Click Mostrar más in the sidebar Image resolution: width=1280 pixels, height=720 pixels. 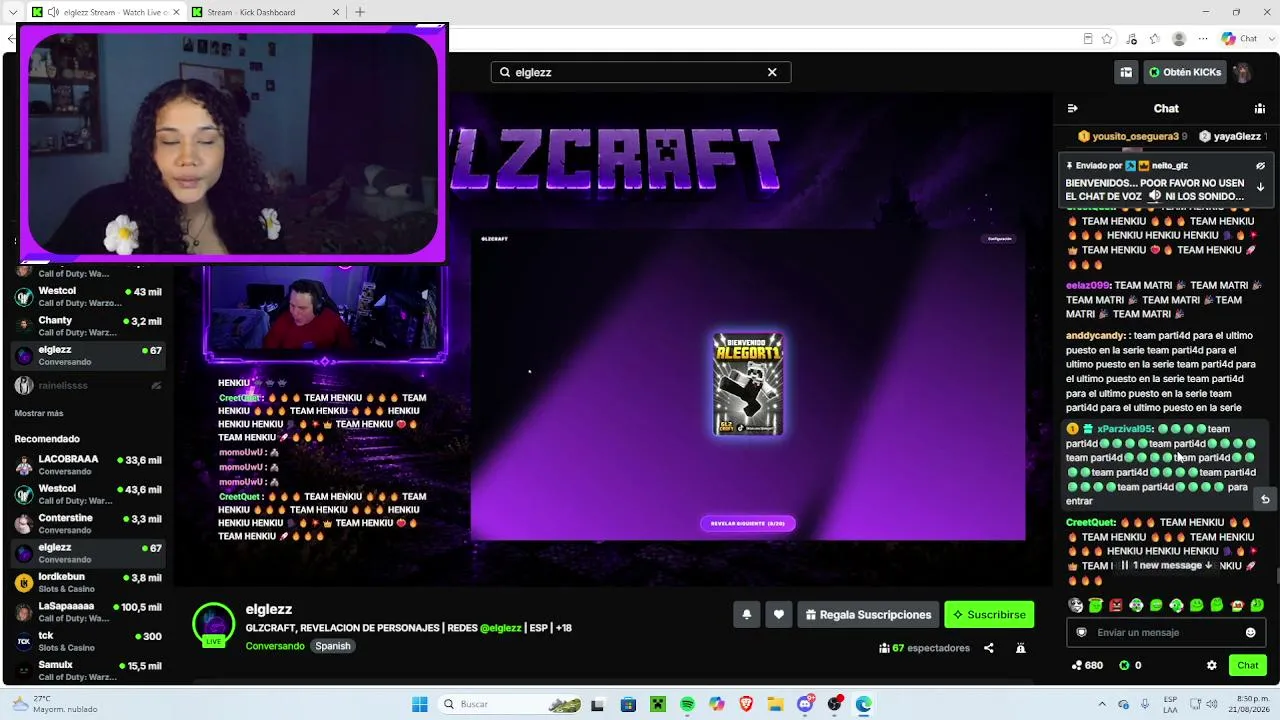point(39,413)
